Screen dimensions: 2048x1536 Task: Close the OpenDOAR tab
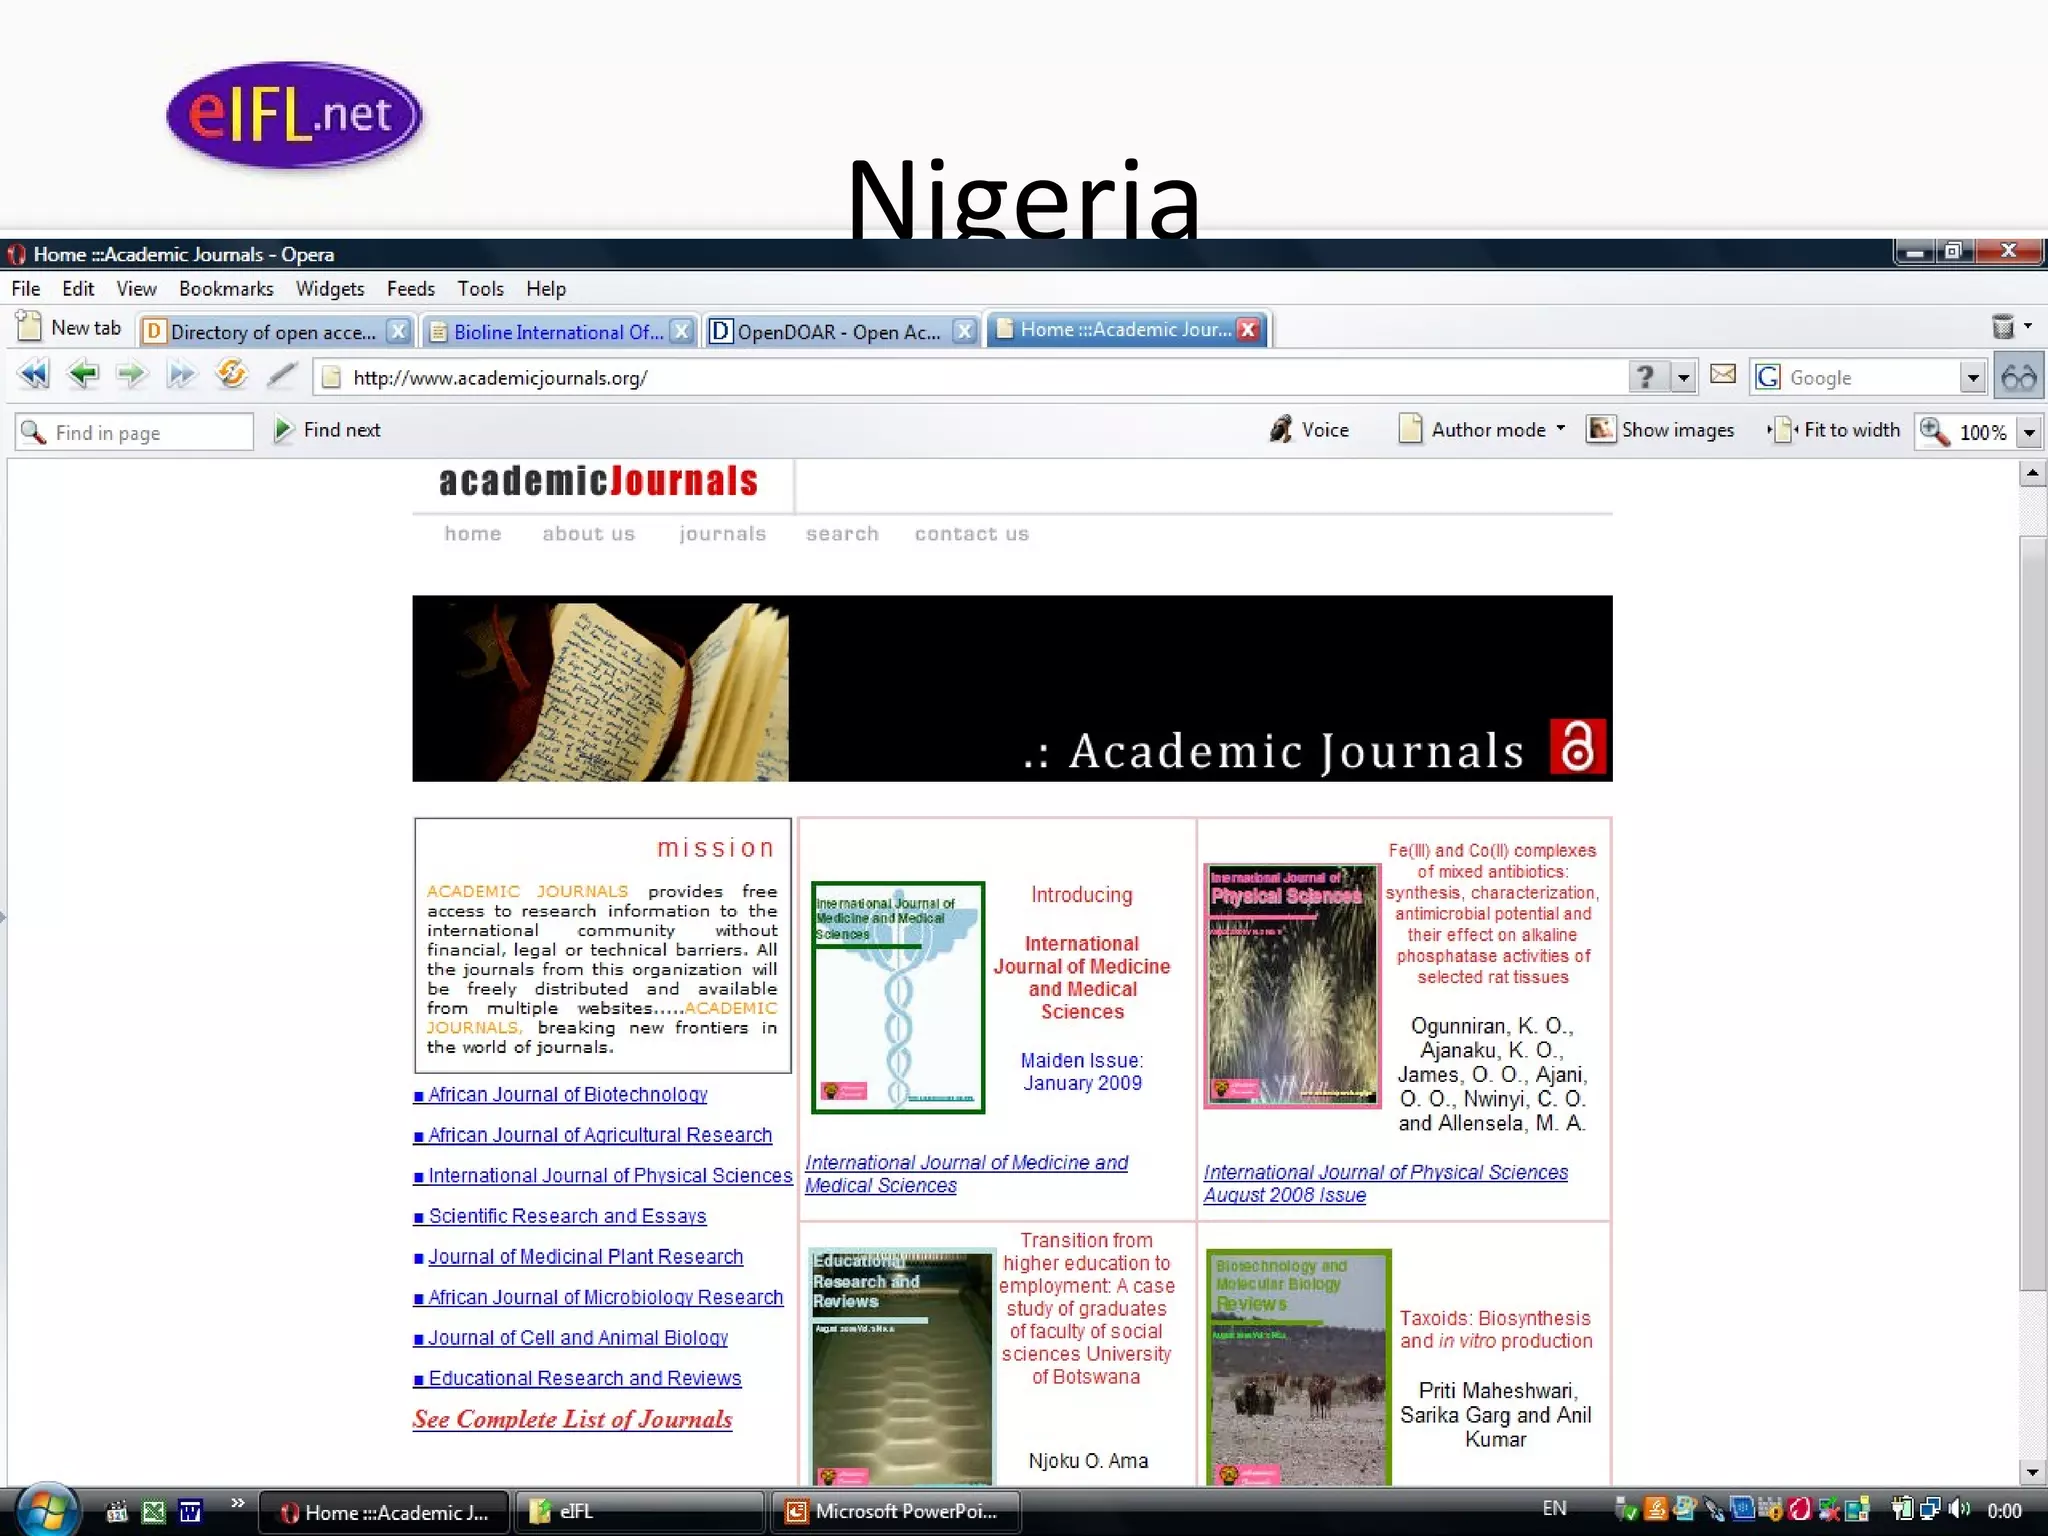click(963, 331)
